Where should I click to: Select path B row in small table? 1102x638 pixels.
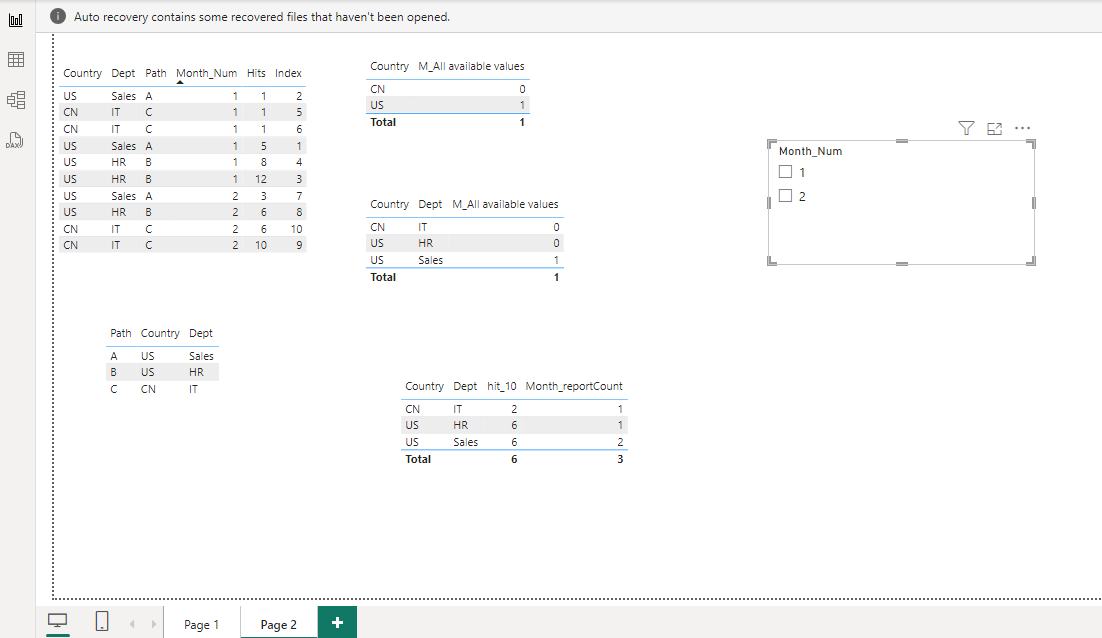(162, 372)
